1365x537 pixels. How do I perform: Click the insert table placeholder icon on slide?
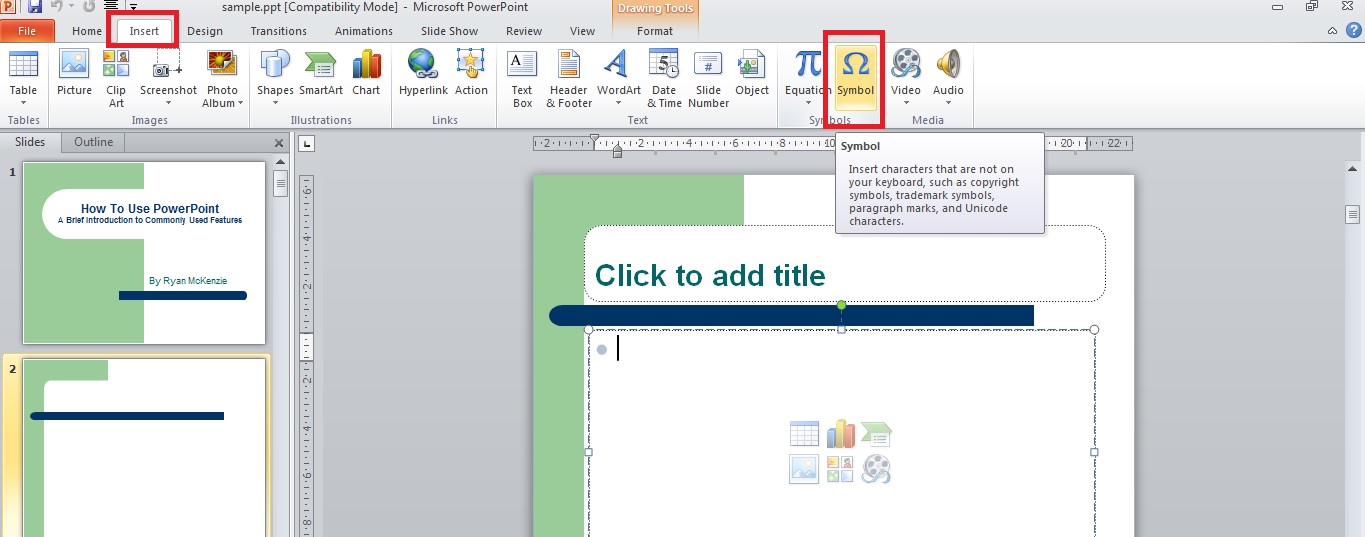pos(804,434)
